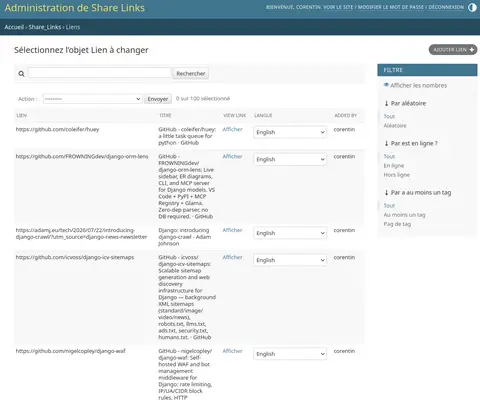Click the '0 sur 100 sélectionné' counter text
Image resolution: width=480 pixels, height=400 pixels.
point(203,99)
